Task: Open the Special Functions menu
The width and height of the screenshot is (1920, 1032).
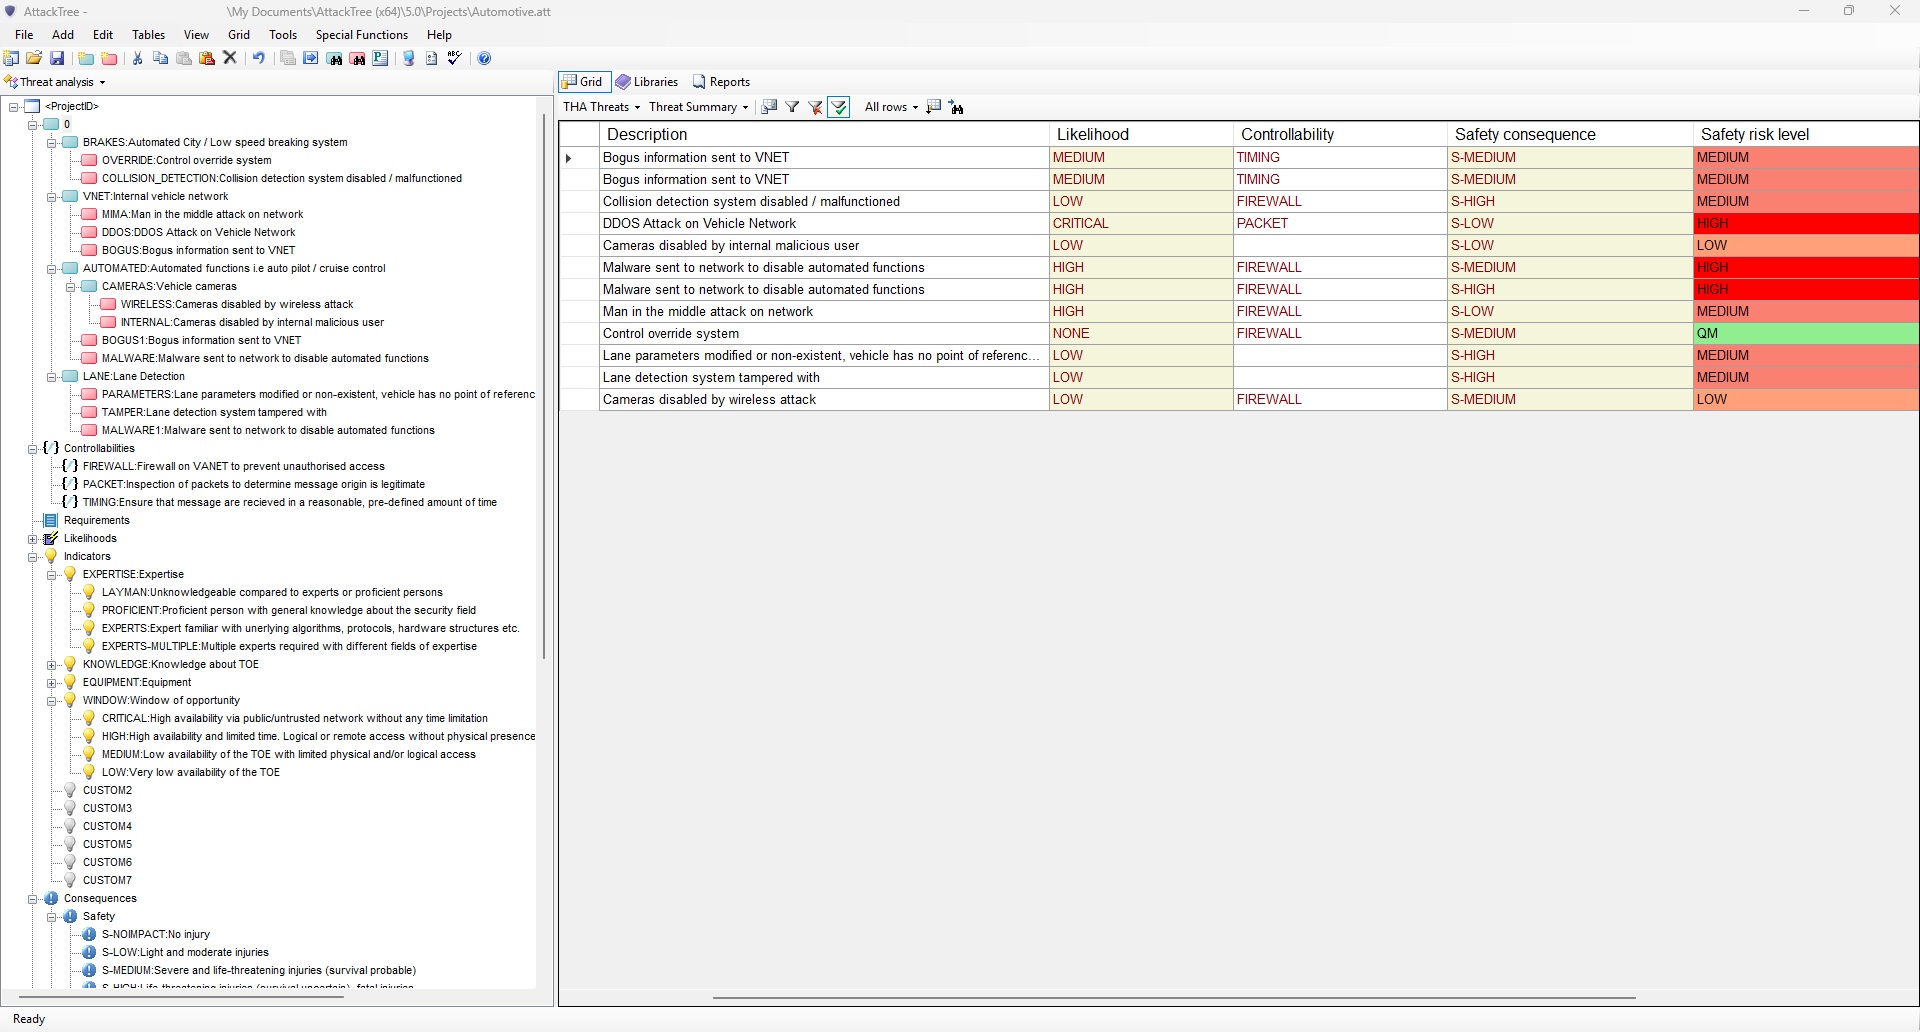Action: pos(361,35)
